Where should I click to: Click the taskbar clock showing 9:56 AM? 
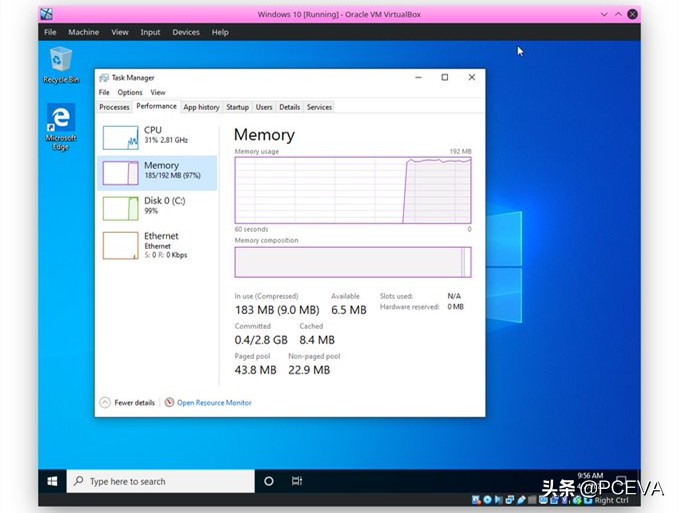coord(590,476)
